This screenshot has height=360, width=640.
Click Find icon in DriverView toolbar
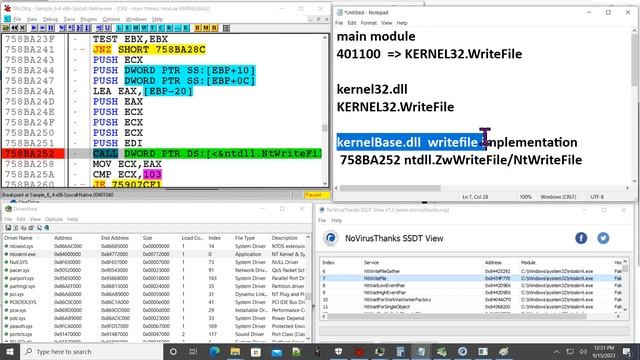click(x=39, y=228)
